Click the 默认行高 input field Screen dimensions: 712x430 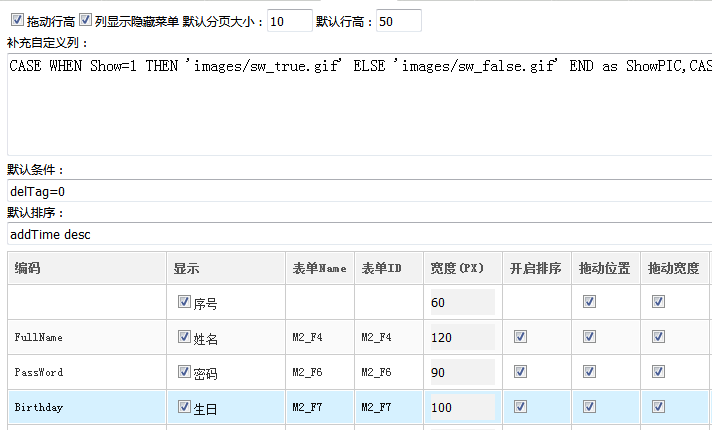[x=398, y=21]
